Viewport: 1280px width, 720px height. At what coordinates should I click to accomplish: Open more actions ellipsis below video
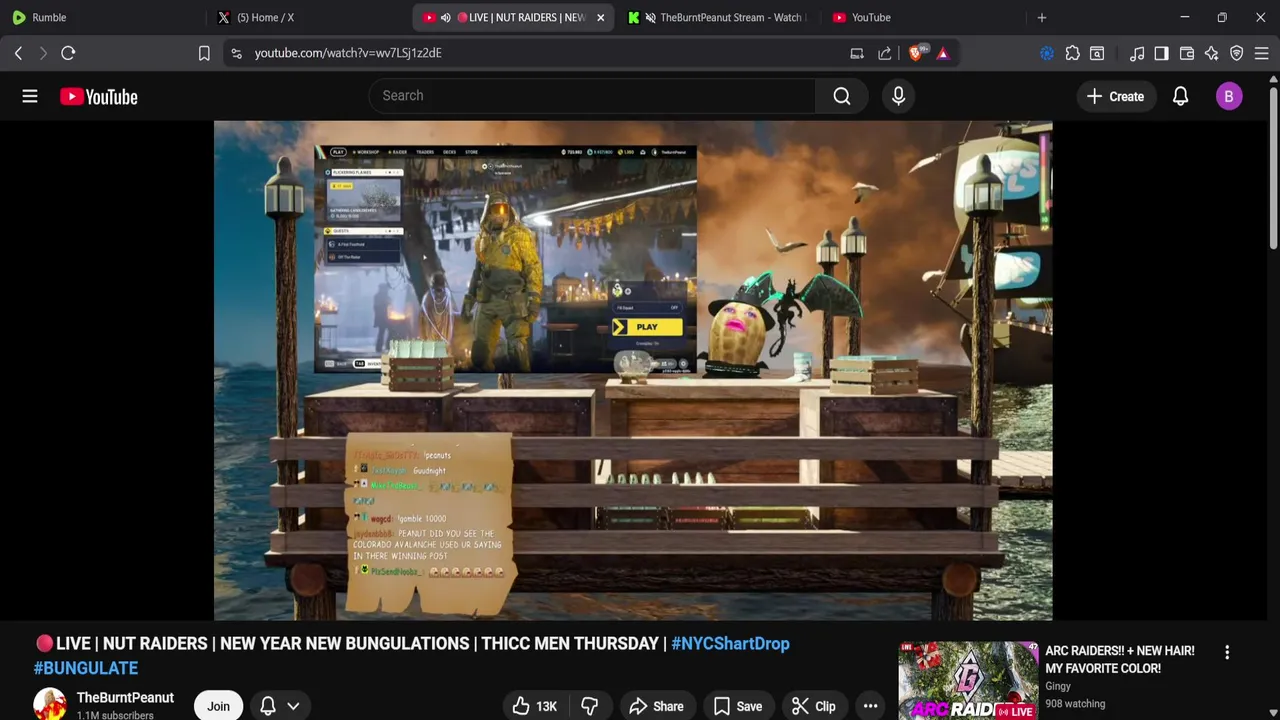(x=870, y=706)
